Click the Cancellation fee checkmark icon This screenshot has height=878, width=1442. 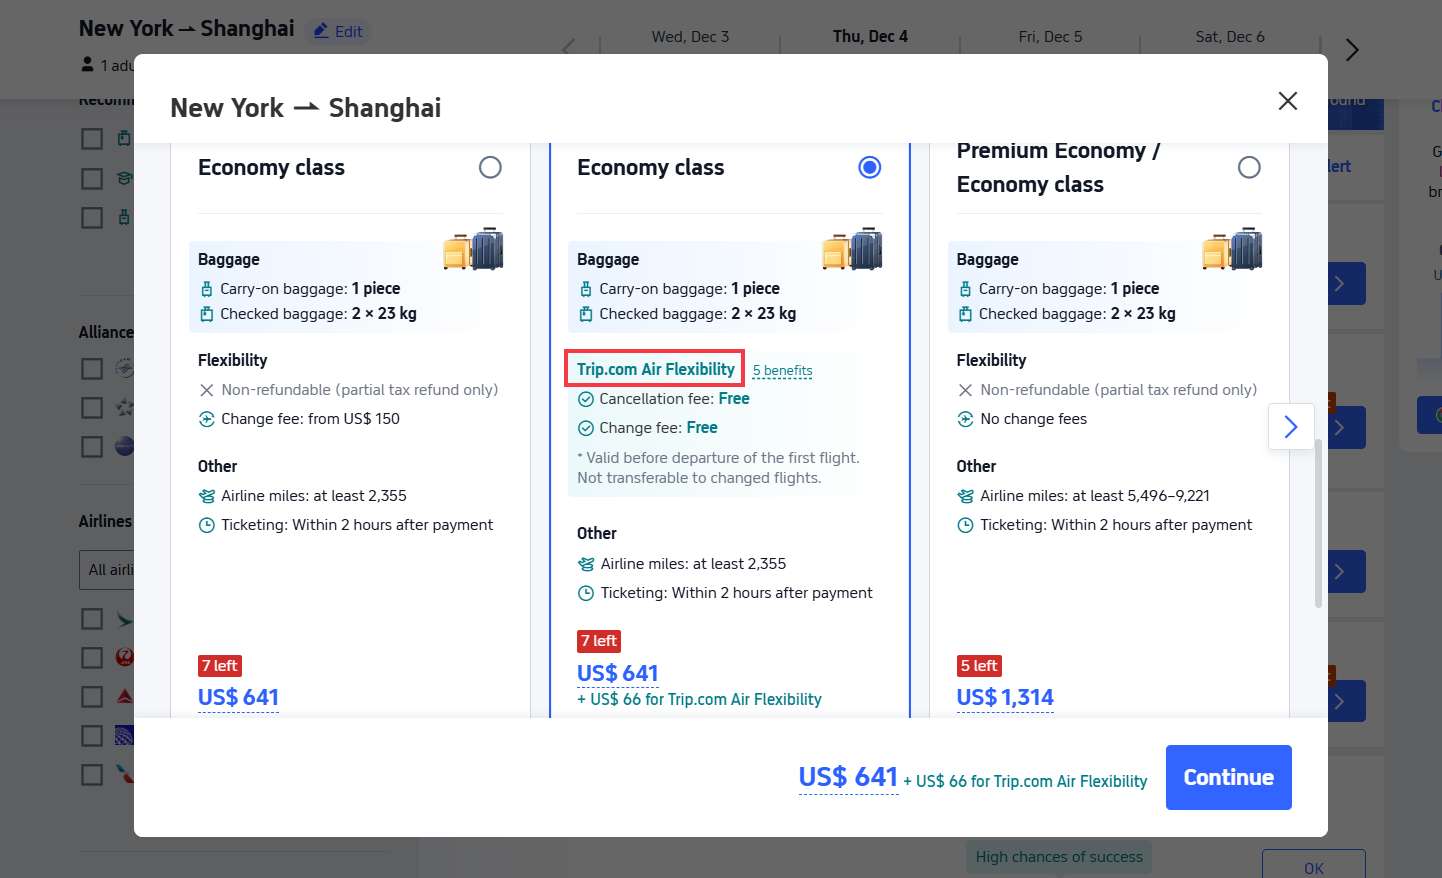[586, 399]
